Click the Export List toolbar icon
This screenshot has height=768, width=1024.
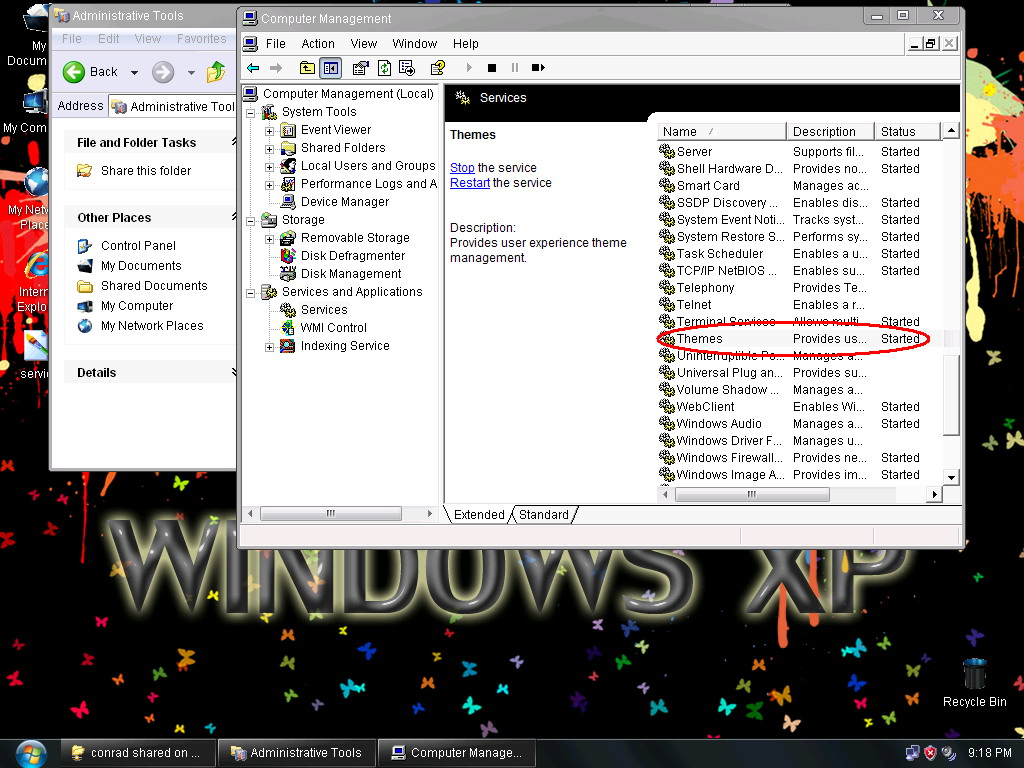[x=407, y=68]
